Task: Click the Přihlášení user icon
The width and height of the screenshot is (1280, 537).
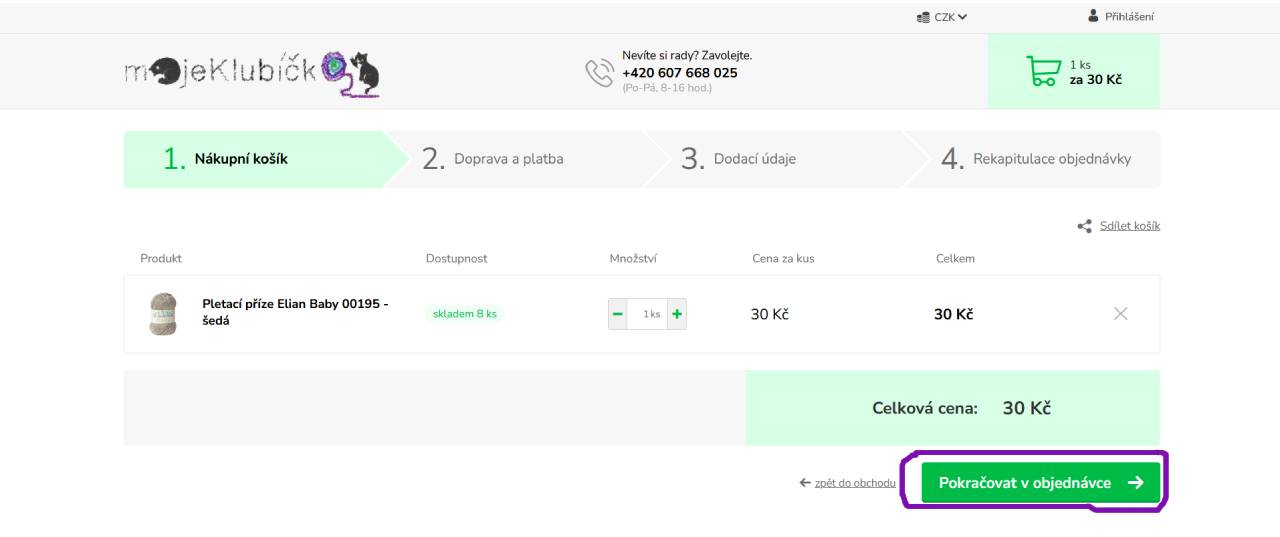Action: click(x=1093, y=16)
